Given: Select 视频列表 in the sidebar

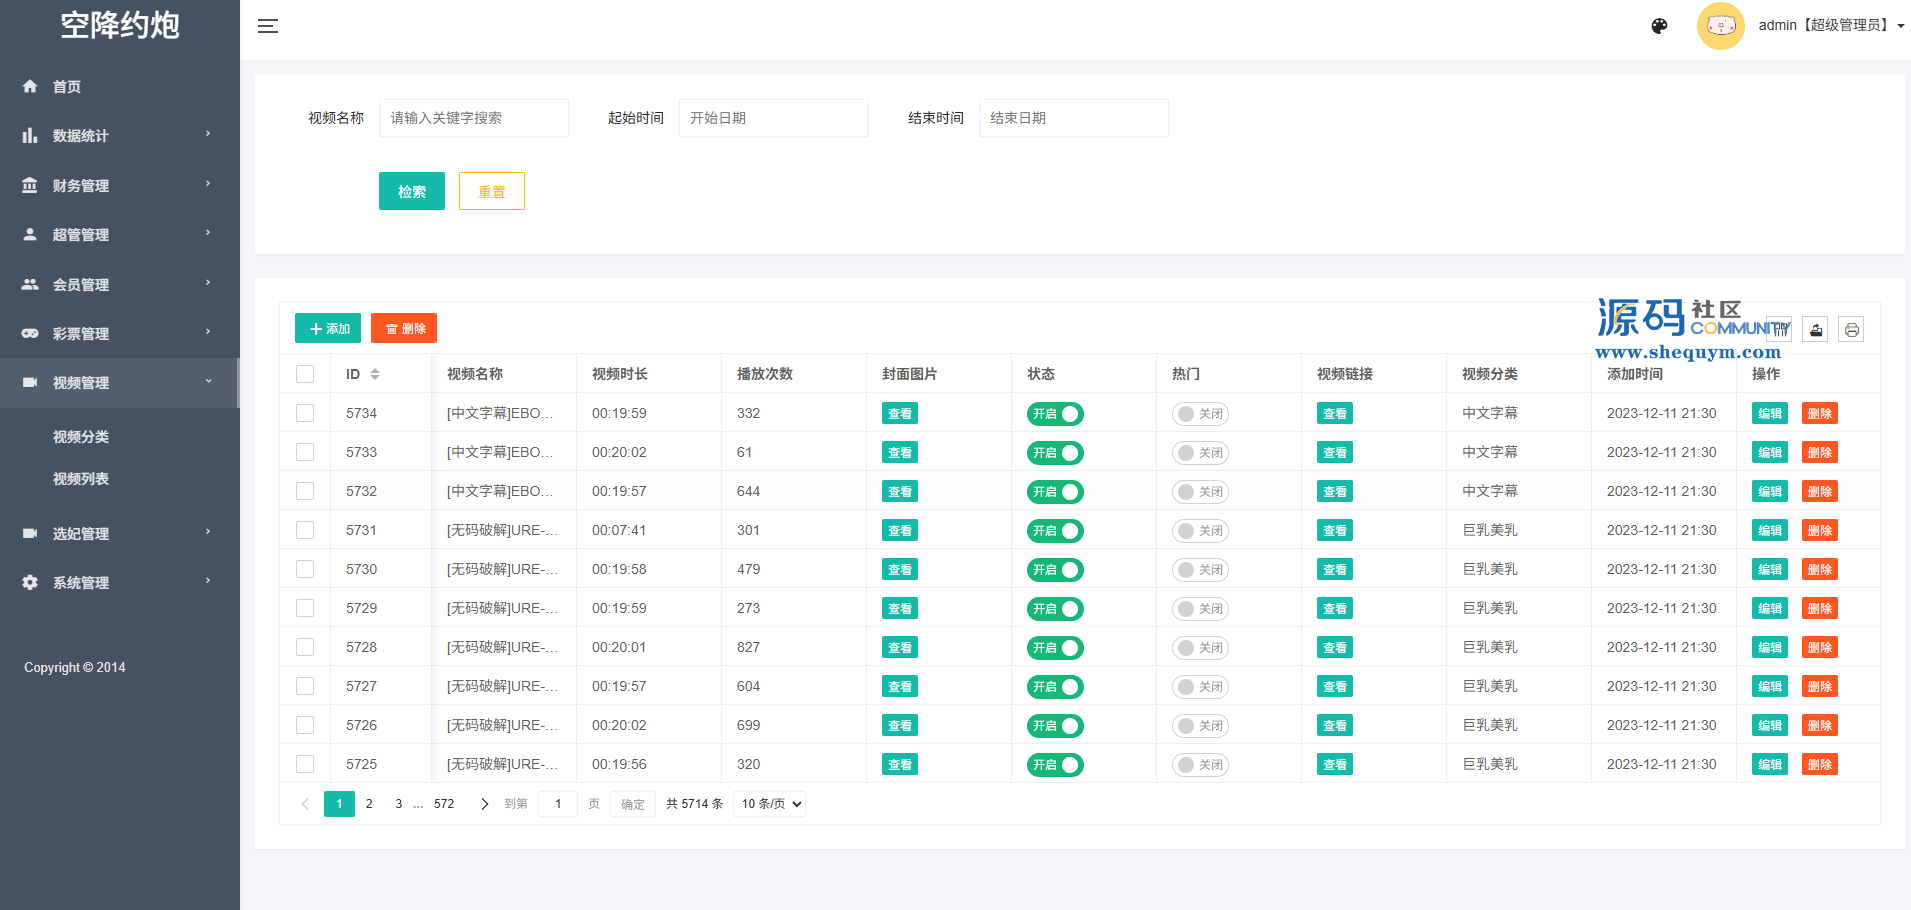Looking at the screenshot, I should [x=81, y=479].
